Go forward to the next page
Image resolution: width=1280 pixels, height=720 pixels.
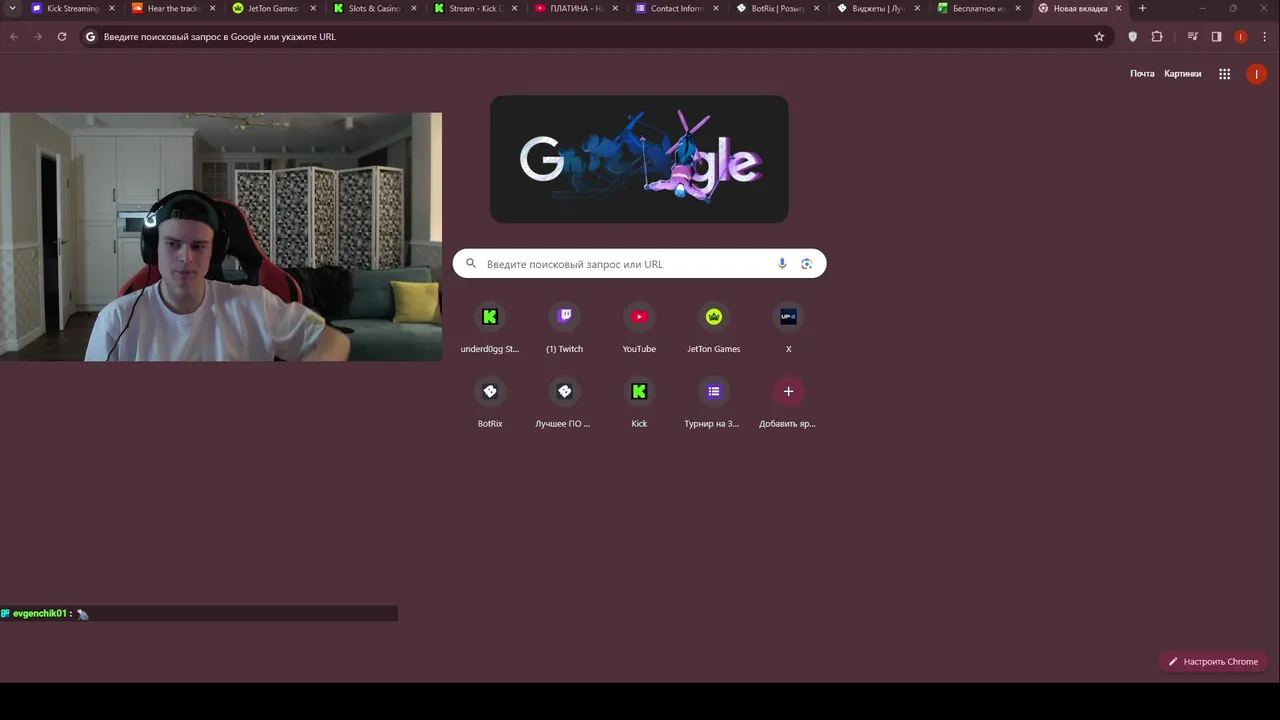[x=38, y=37]
